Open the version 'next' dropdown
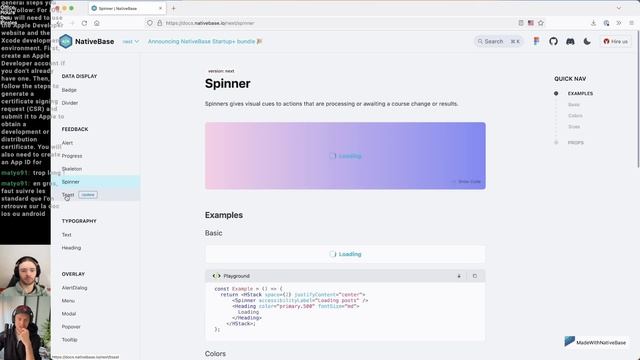 [131, 42]
